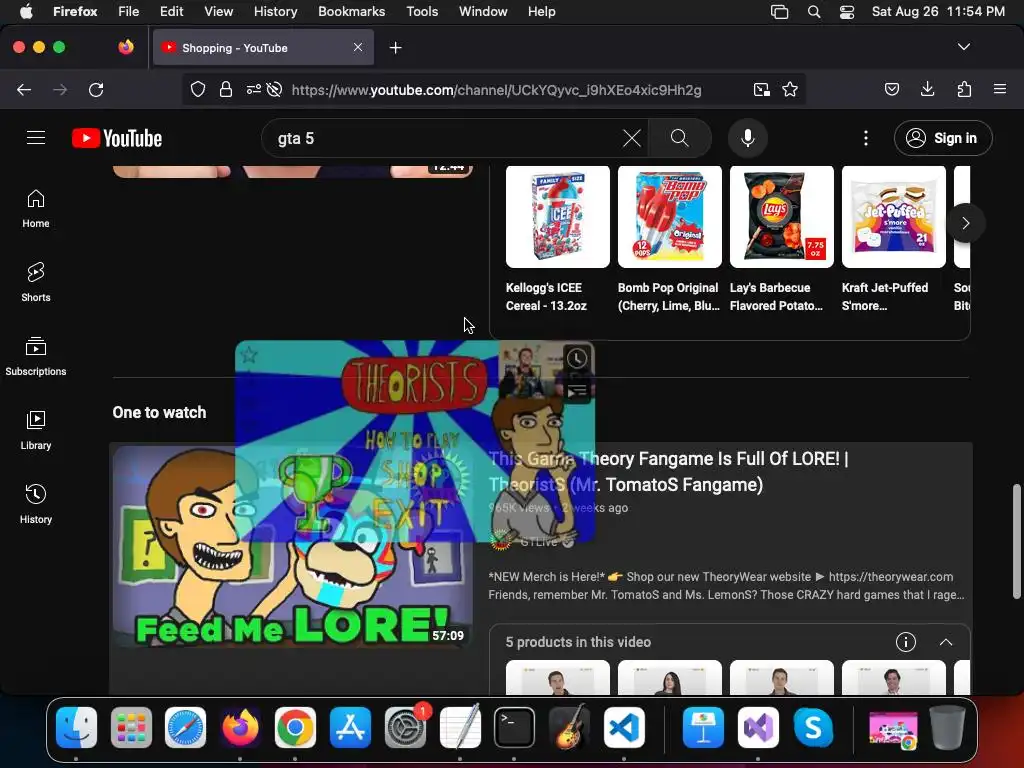
Task: Open Firefox File menu
Action: [129, 11]
